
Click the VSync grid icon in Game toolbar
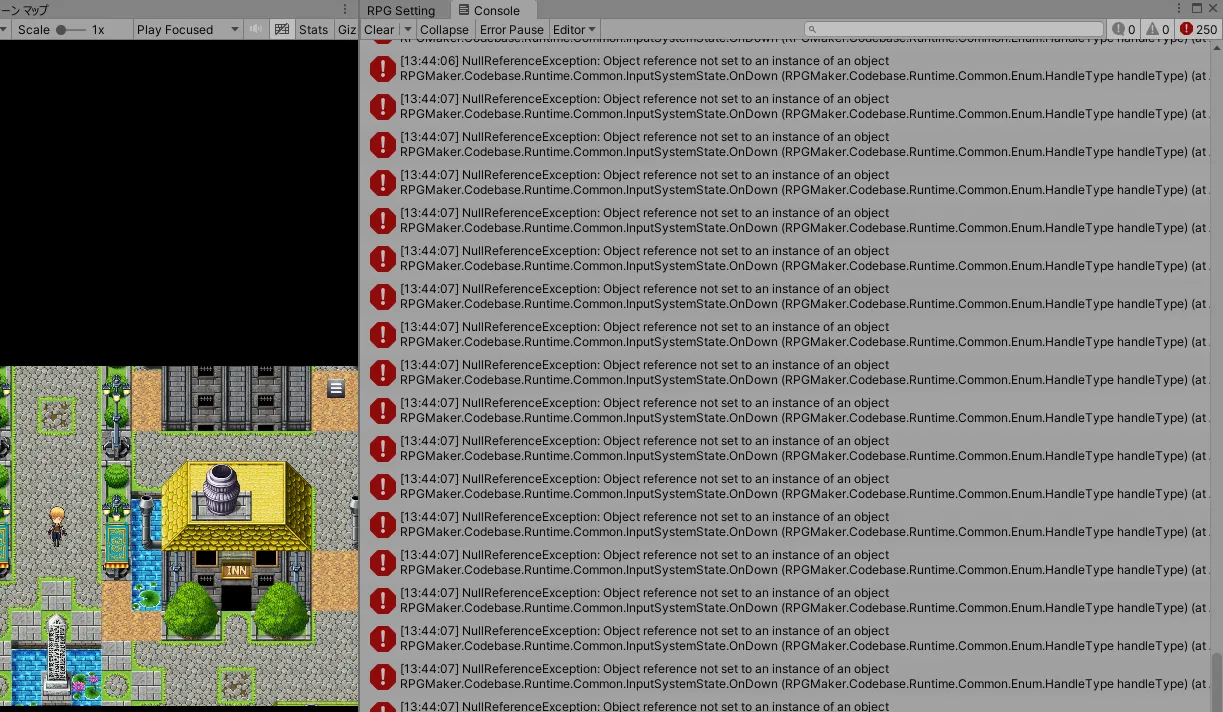tap(281, 29)
